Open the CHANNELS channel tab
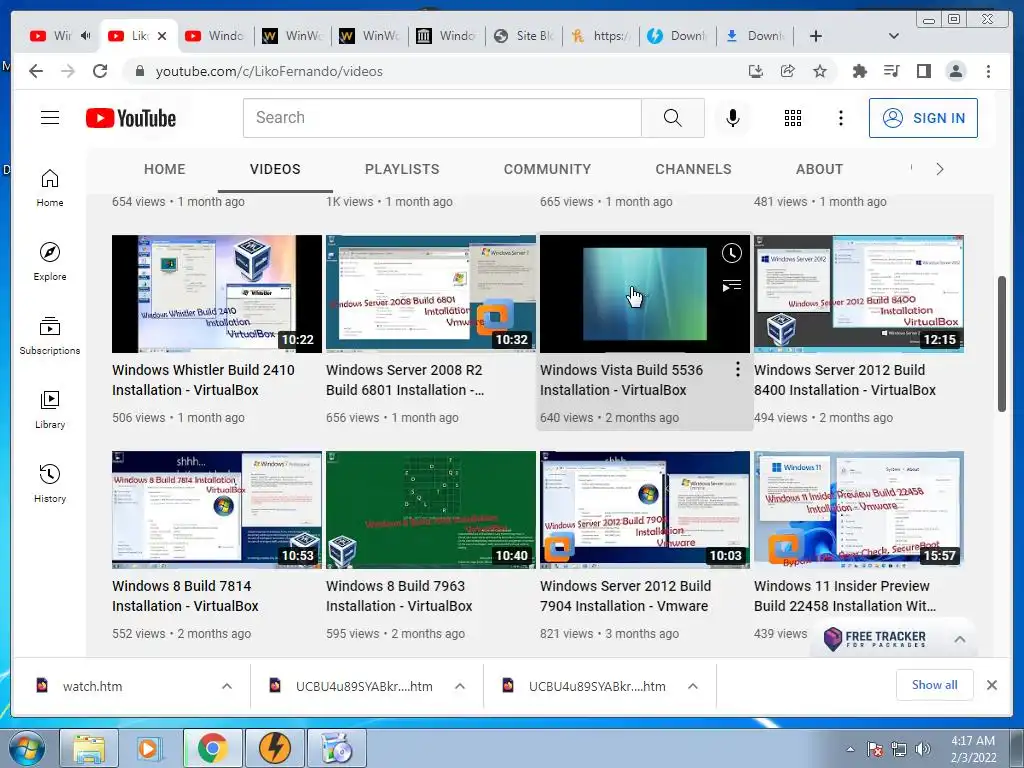The width and height of the screenshot is (1024, 768). tap(693, 169)
